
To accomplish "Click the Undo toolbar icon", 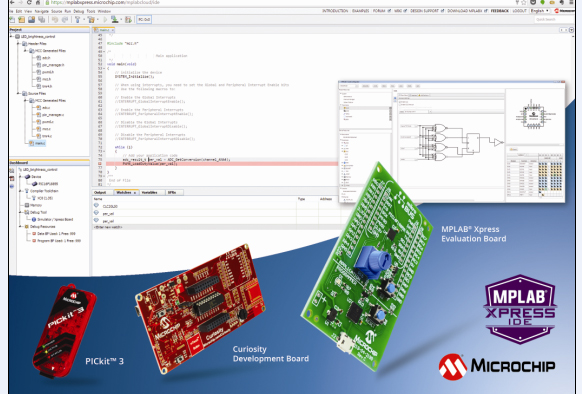I will tap(55, 20).
